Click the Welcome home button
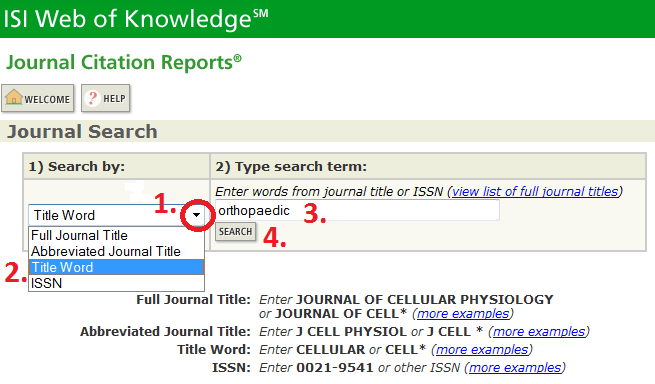The width and height of the screenshot is (655, 384). tap(38, 99)
